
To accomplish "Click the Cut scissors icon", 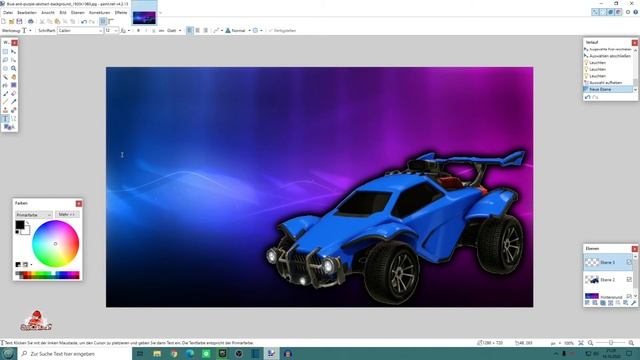I will 42,21.
